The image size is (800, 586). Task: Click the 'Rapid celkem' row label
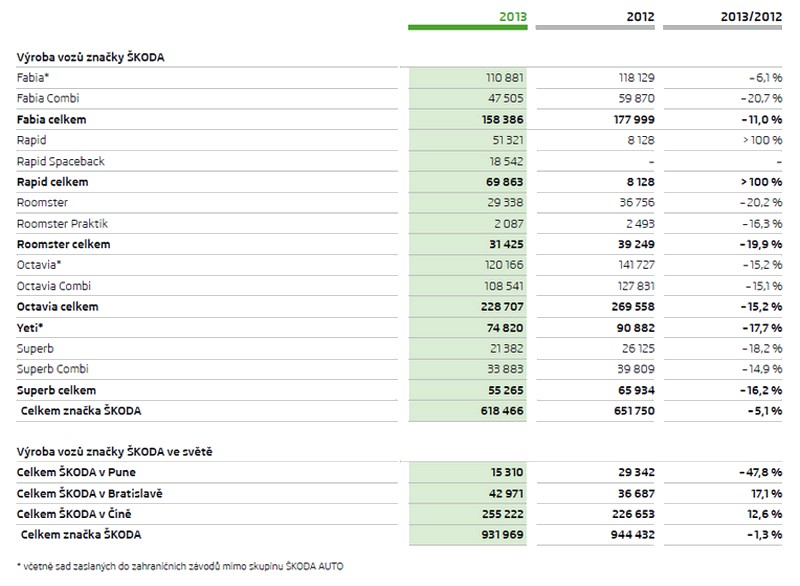pyautogui.click(x=52, y=182)
